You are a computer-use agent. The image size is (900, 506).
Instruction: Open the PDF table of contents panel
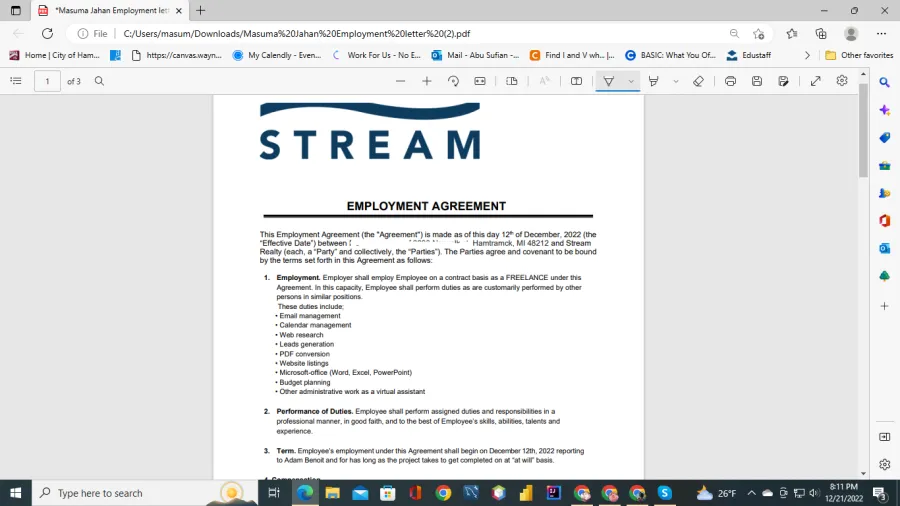15,81
